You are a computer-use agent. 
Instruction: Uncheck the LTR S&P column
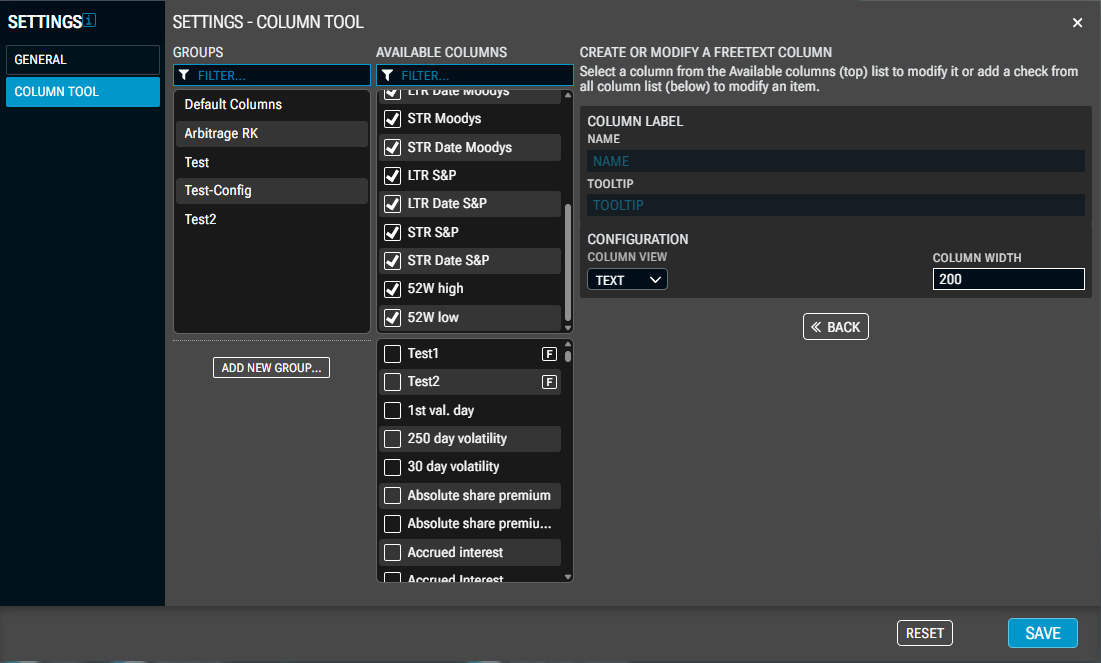tap(393, 176)
